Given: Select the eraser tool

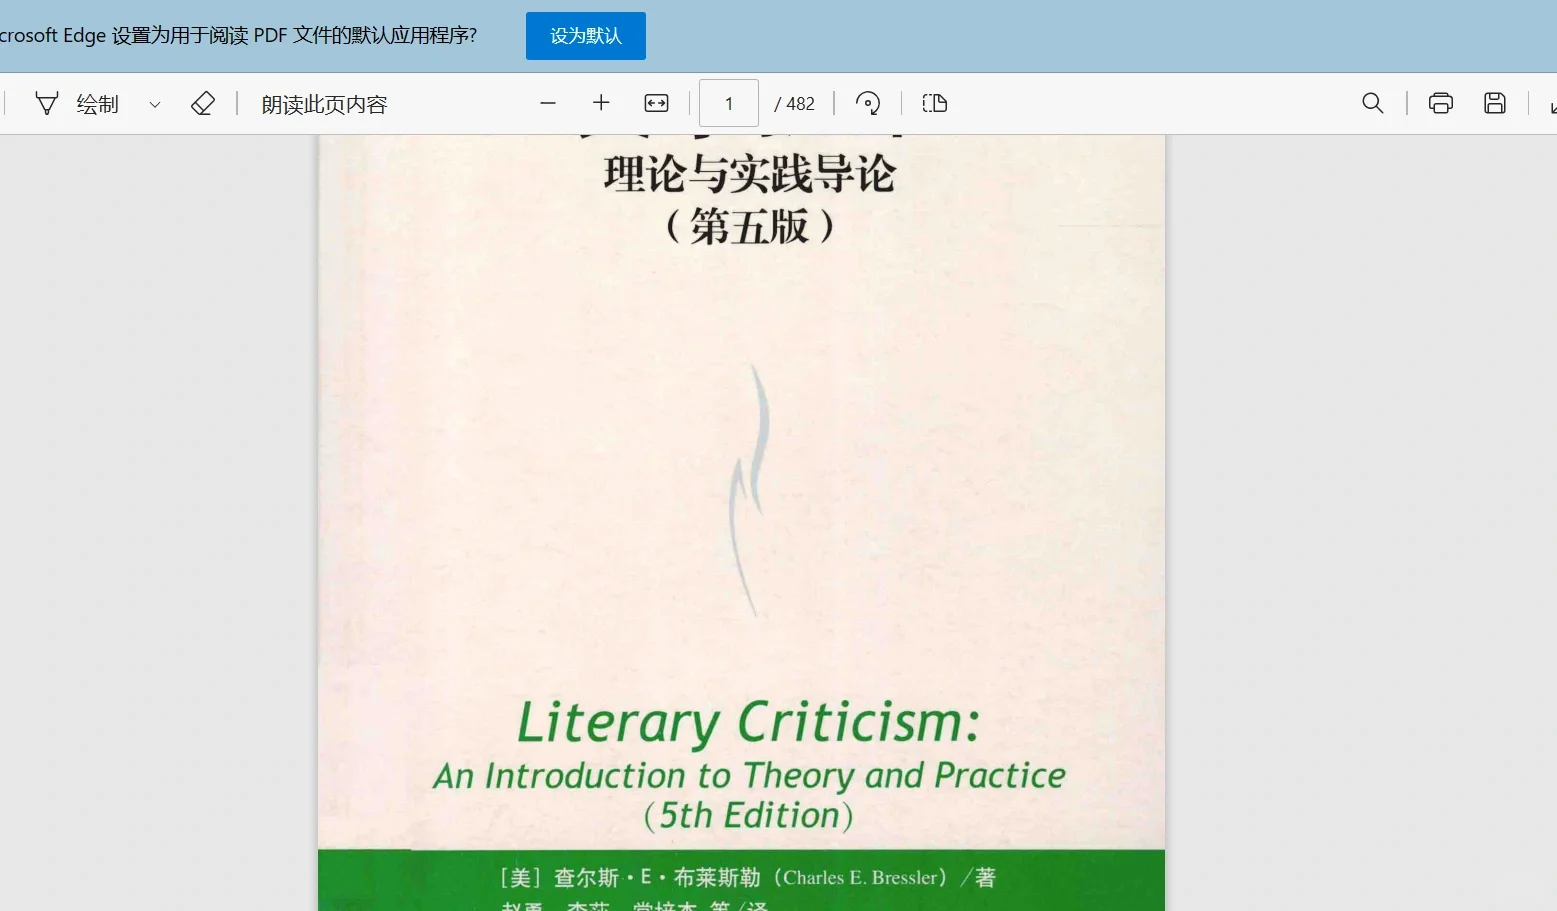Looking at the screenshot, I should [x=203, y=104].
